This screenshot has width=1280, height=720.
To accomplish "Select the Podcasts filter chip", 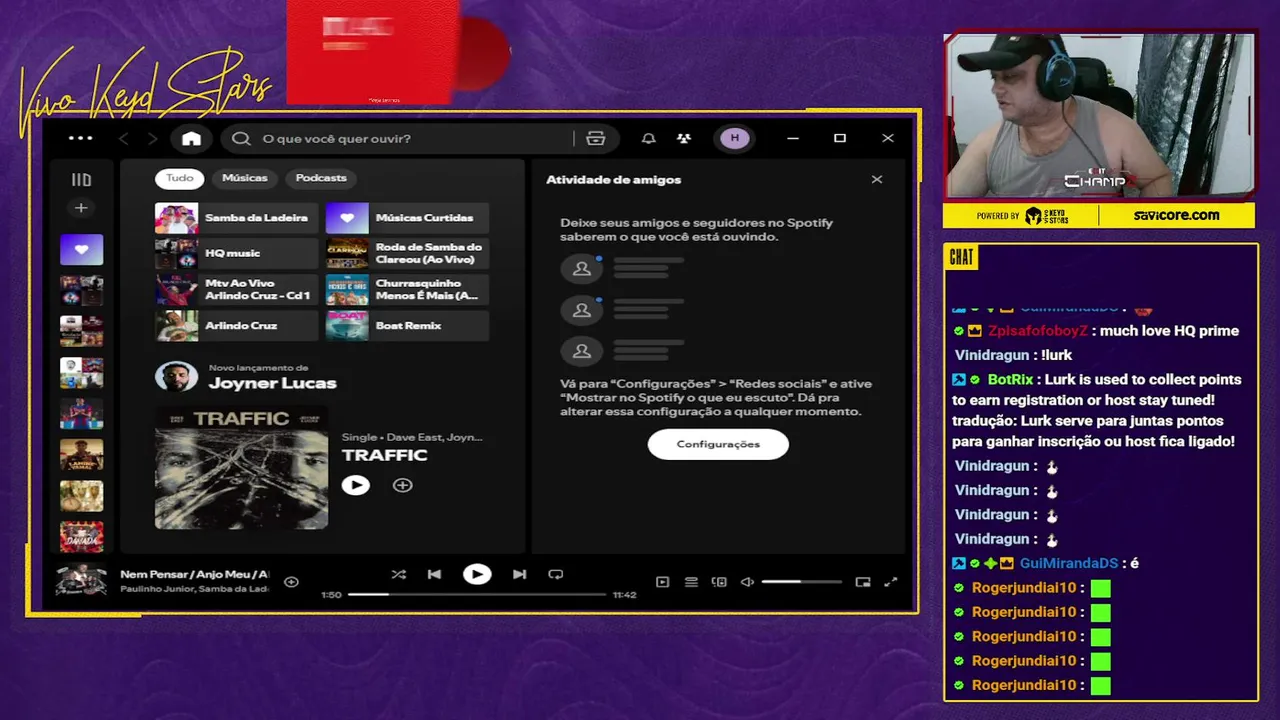I will click(321, 178).
